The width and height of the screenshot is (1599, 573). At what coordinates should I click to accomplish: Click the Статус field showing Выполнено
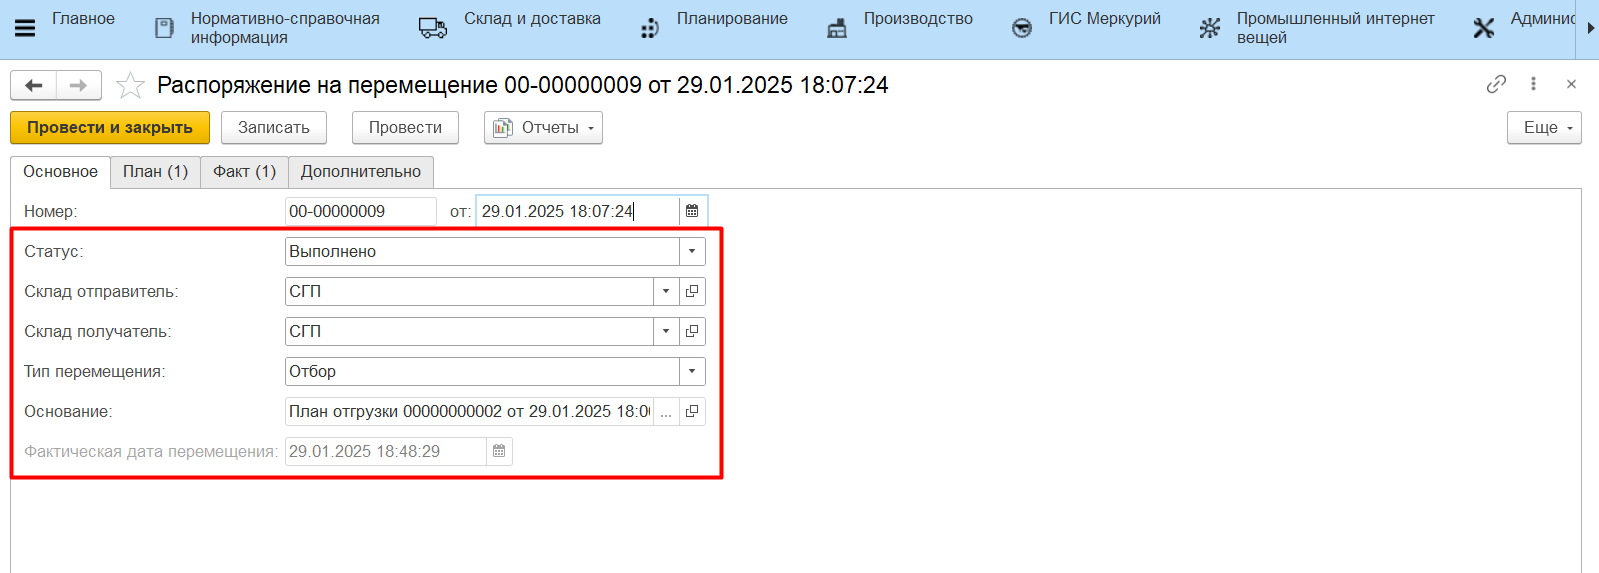click(482, 251)
